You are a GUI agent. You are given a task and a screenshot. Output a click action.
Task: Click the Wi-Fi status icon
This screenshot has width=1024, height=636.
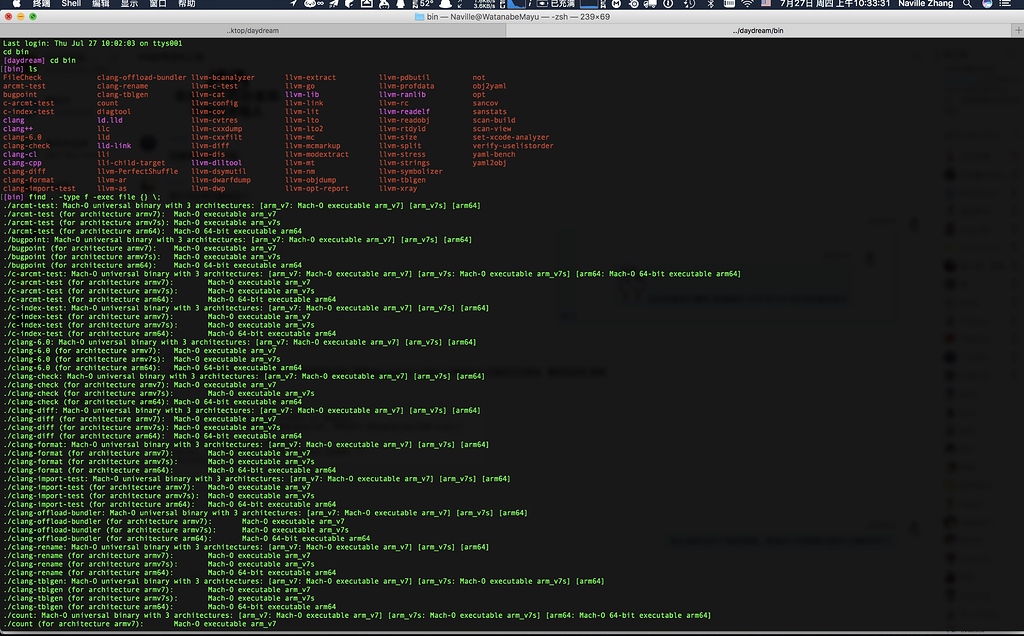click(746, 5)
